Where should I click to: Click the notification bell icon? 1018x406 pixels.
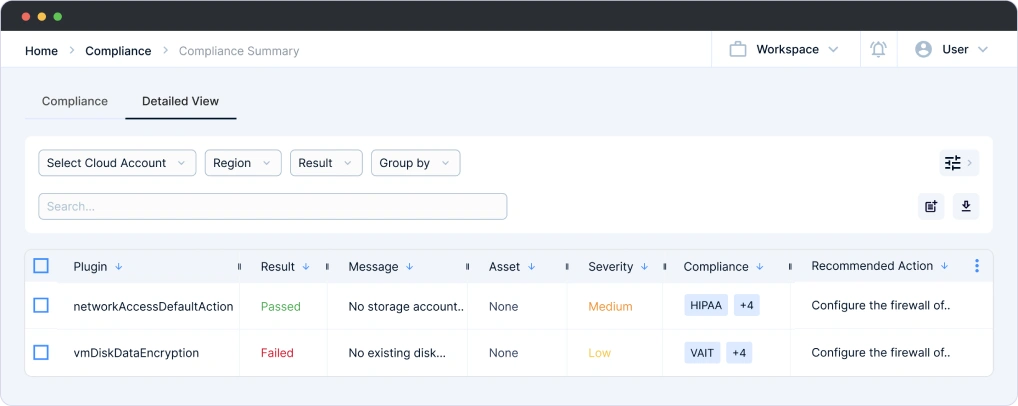tap(878, 49)
